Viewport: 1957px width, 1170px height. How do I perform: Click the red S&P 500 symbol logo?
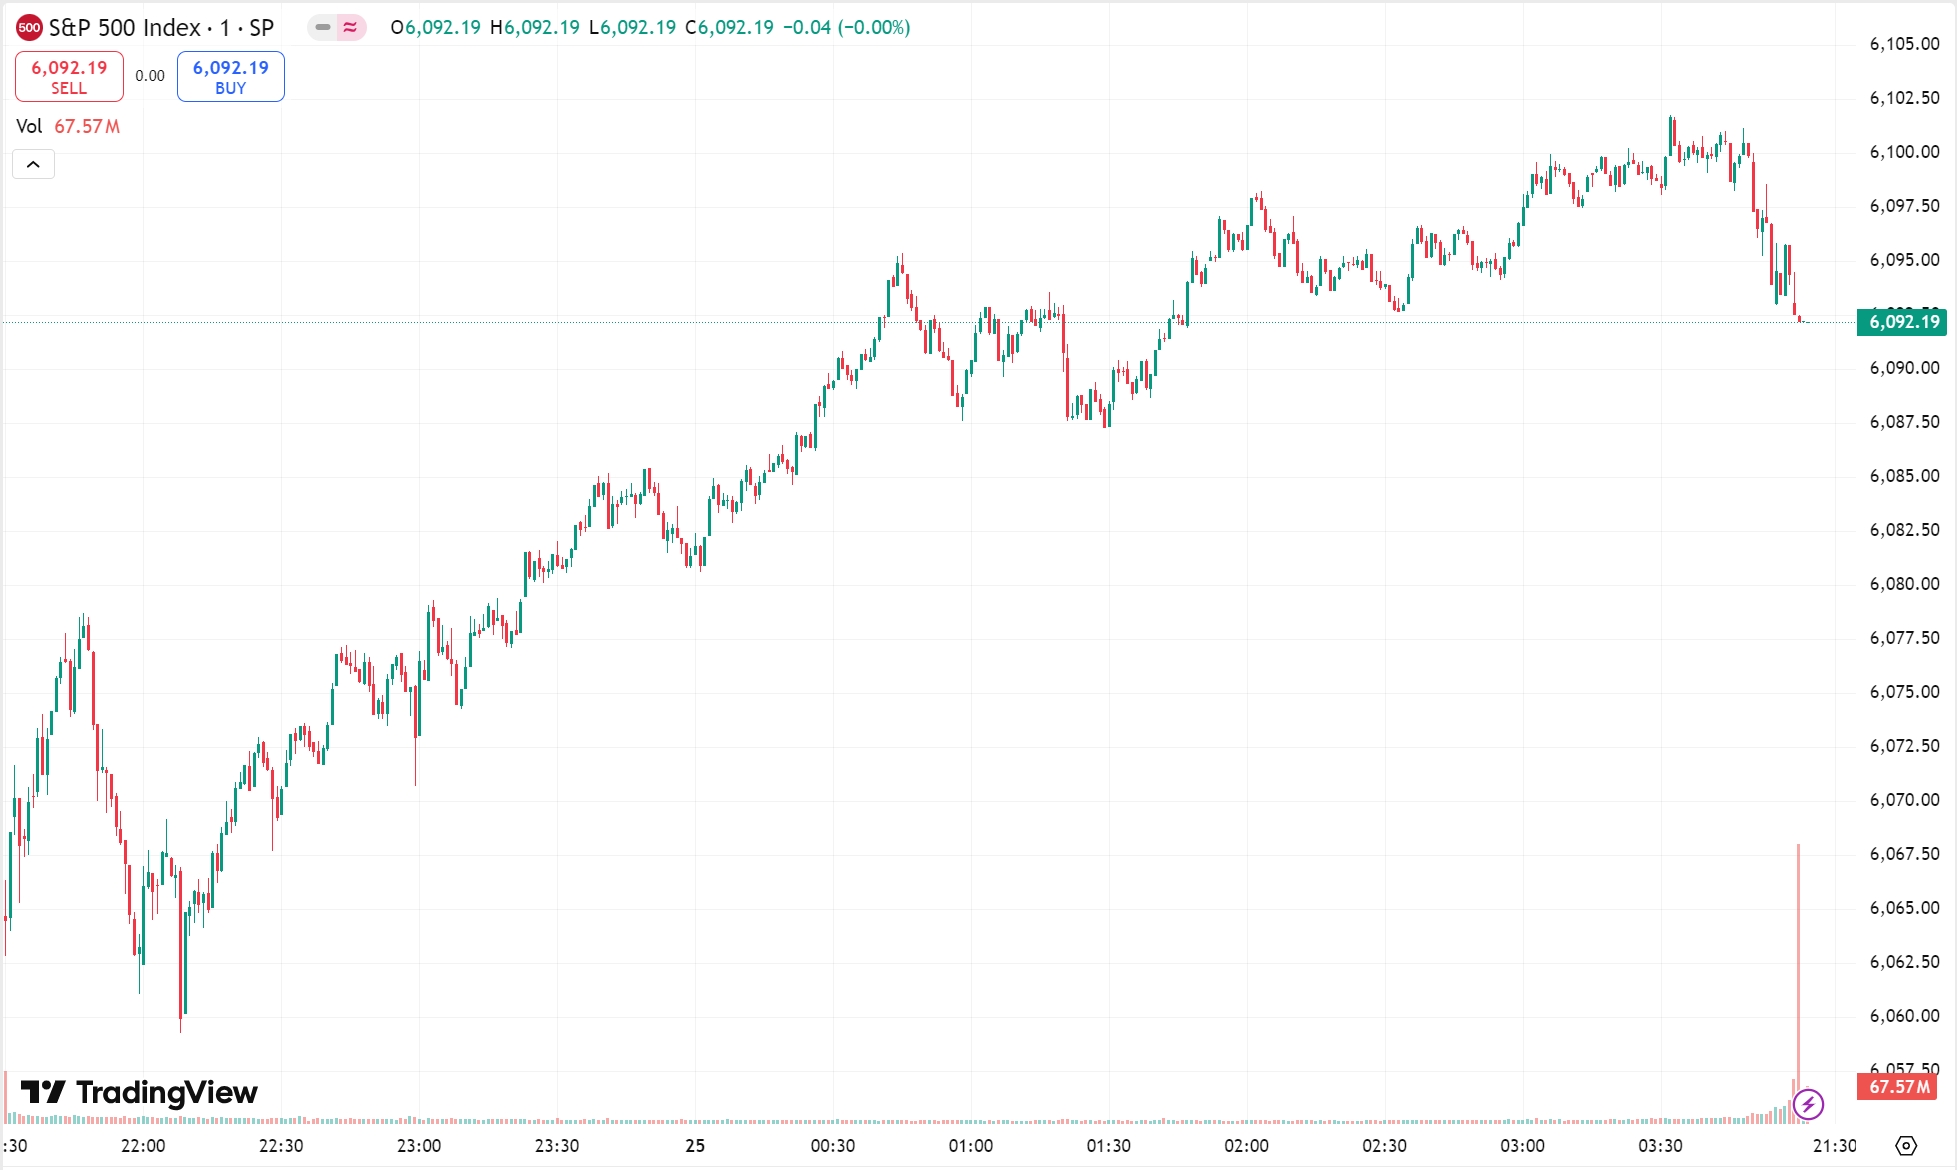coord(29,28)
